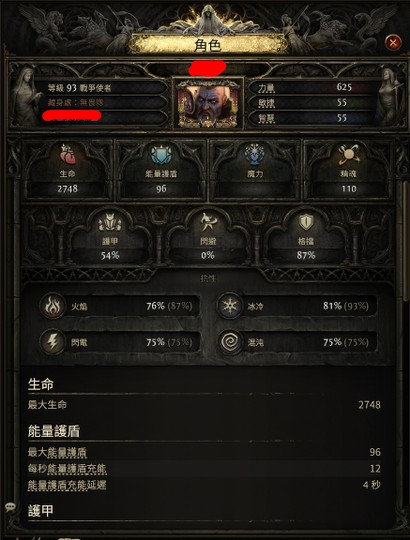Open the chat bubble icon
The width and height of the screenshot is (410, 540).
pos(10,507)
